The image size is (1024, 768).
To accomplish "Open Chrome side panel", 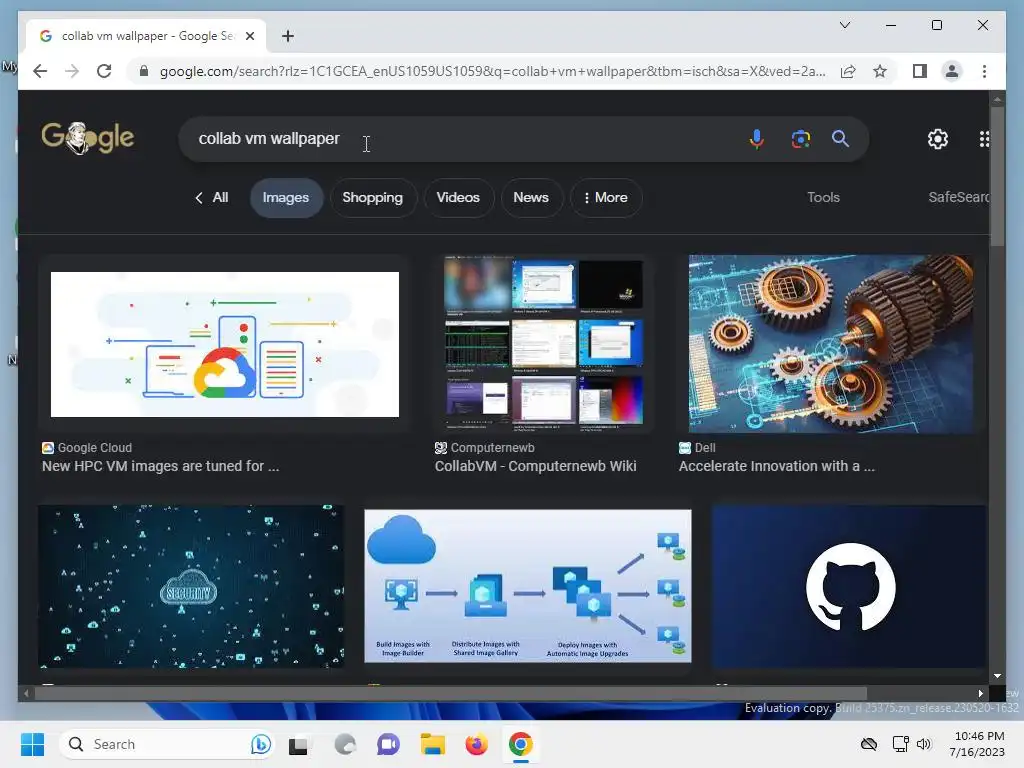I will [x=920, y=71].
